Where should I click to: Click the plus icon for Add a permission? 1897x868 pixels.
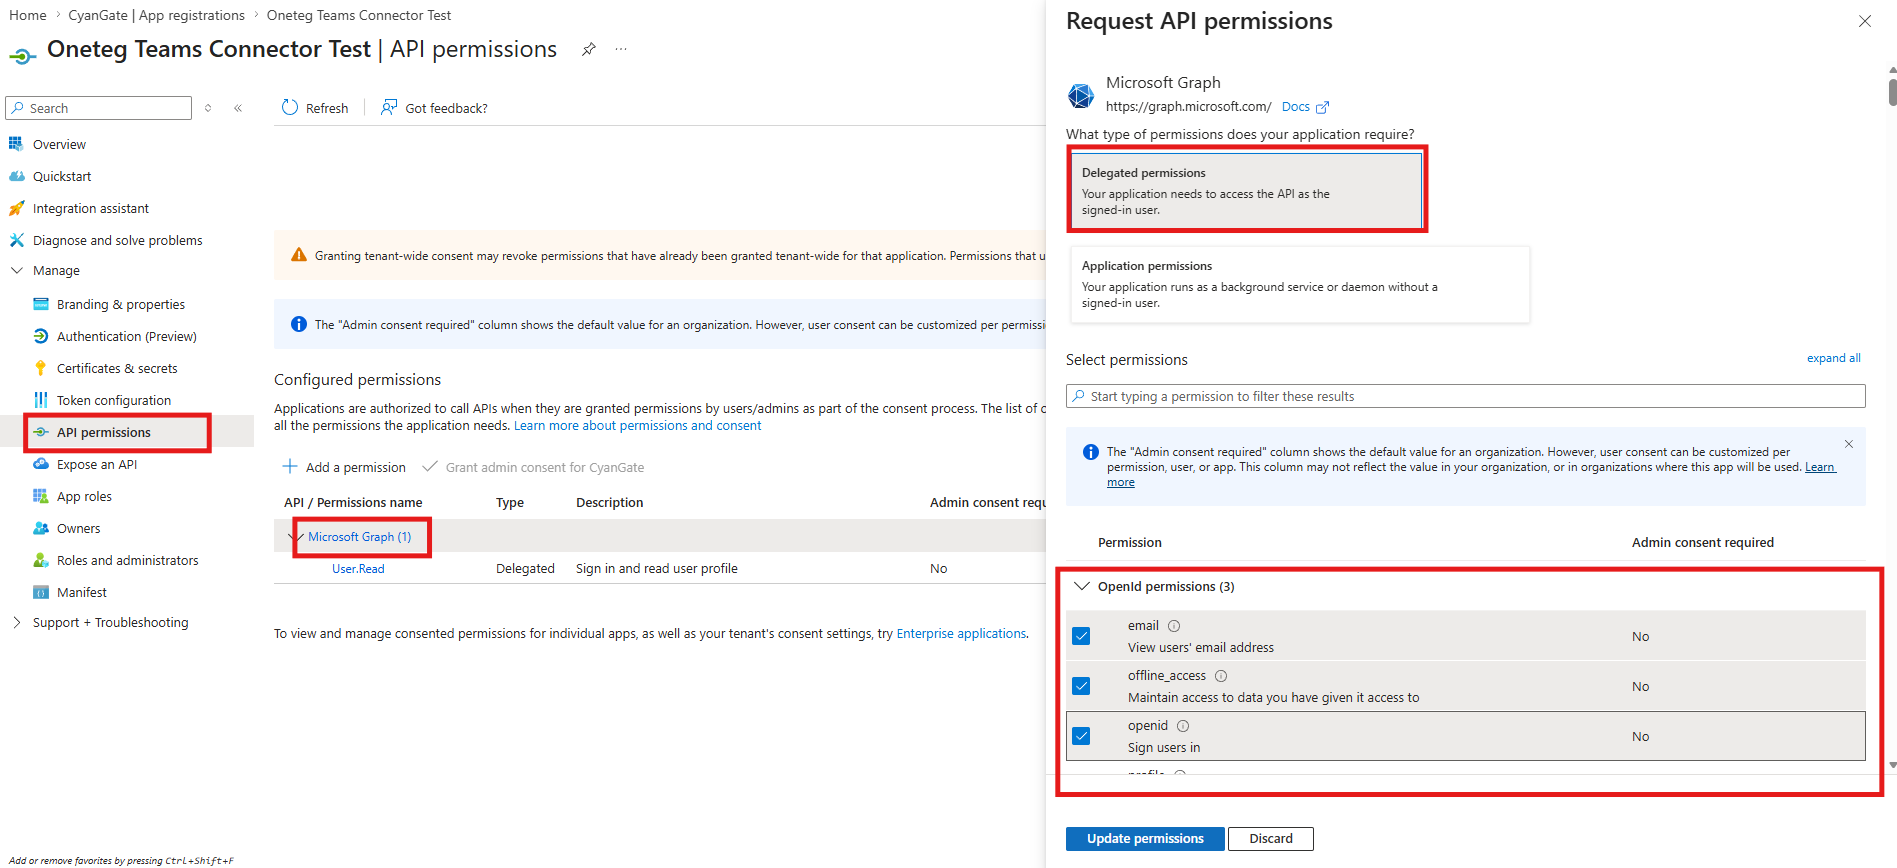(290, 466)
